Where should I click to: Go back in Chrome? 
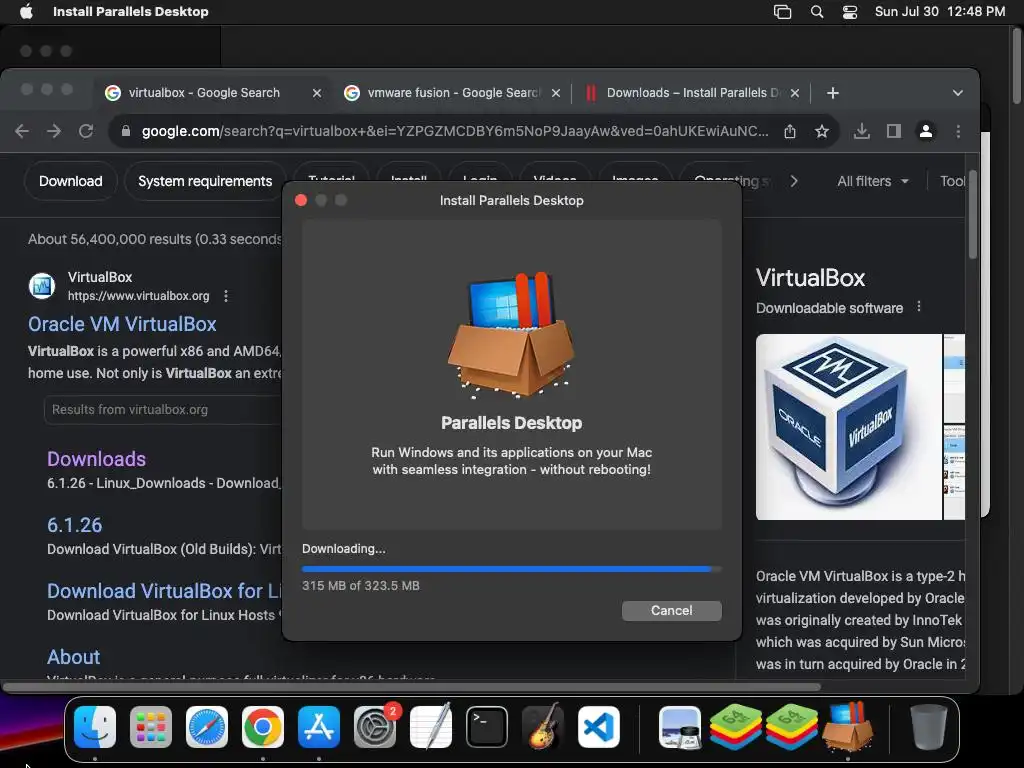point(22,131)
